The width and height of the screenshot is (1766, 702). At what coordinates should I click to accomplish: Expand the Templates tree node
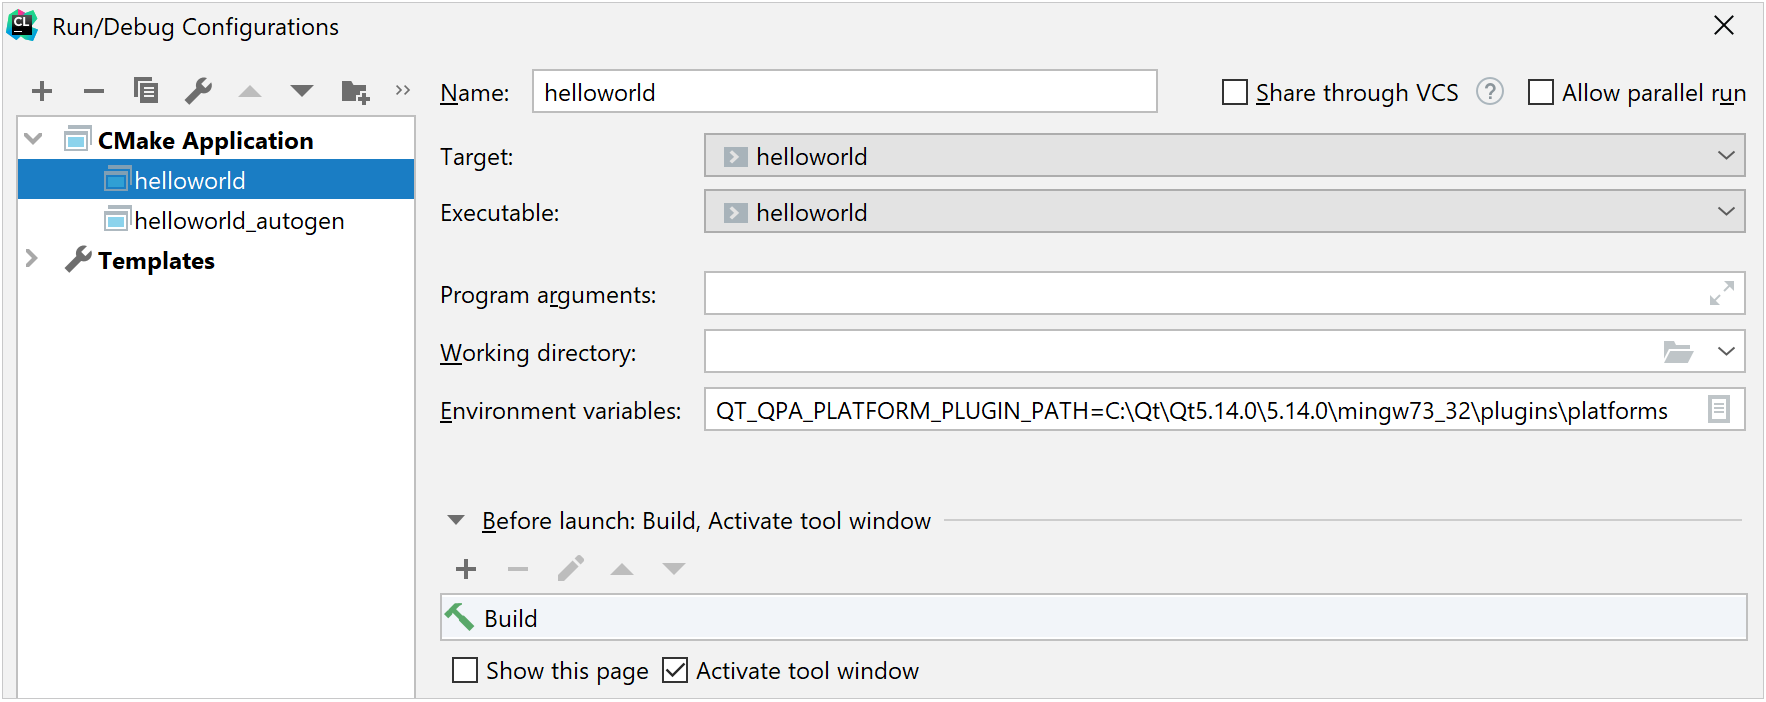pos(32,259)
